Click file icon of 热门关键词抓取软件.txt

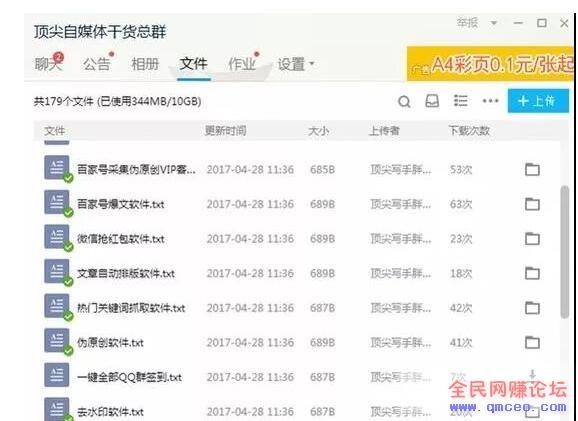(x=57, y=306)
